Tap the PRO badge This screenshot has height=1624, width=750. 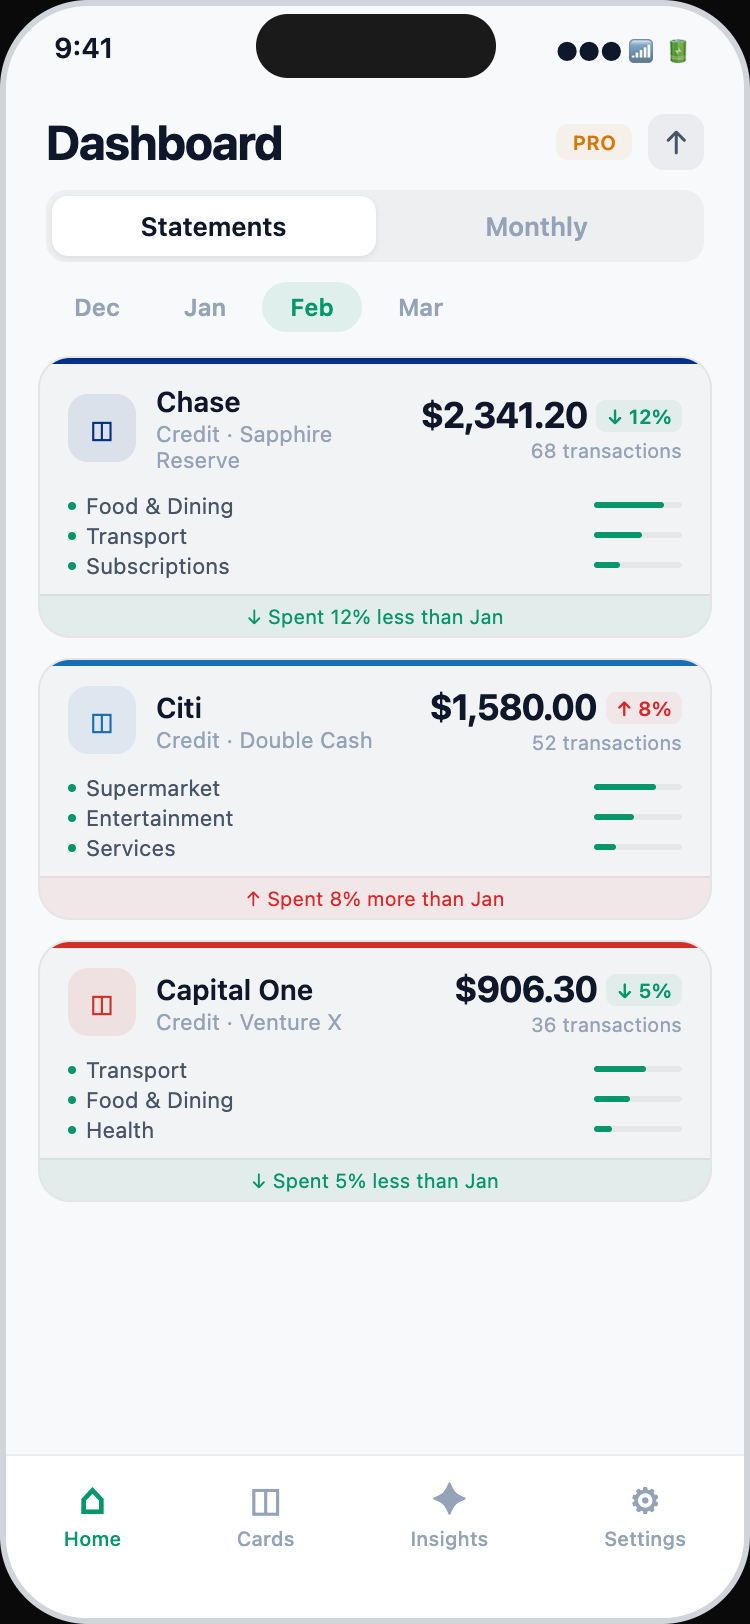[594, 143]
